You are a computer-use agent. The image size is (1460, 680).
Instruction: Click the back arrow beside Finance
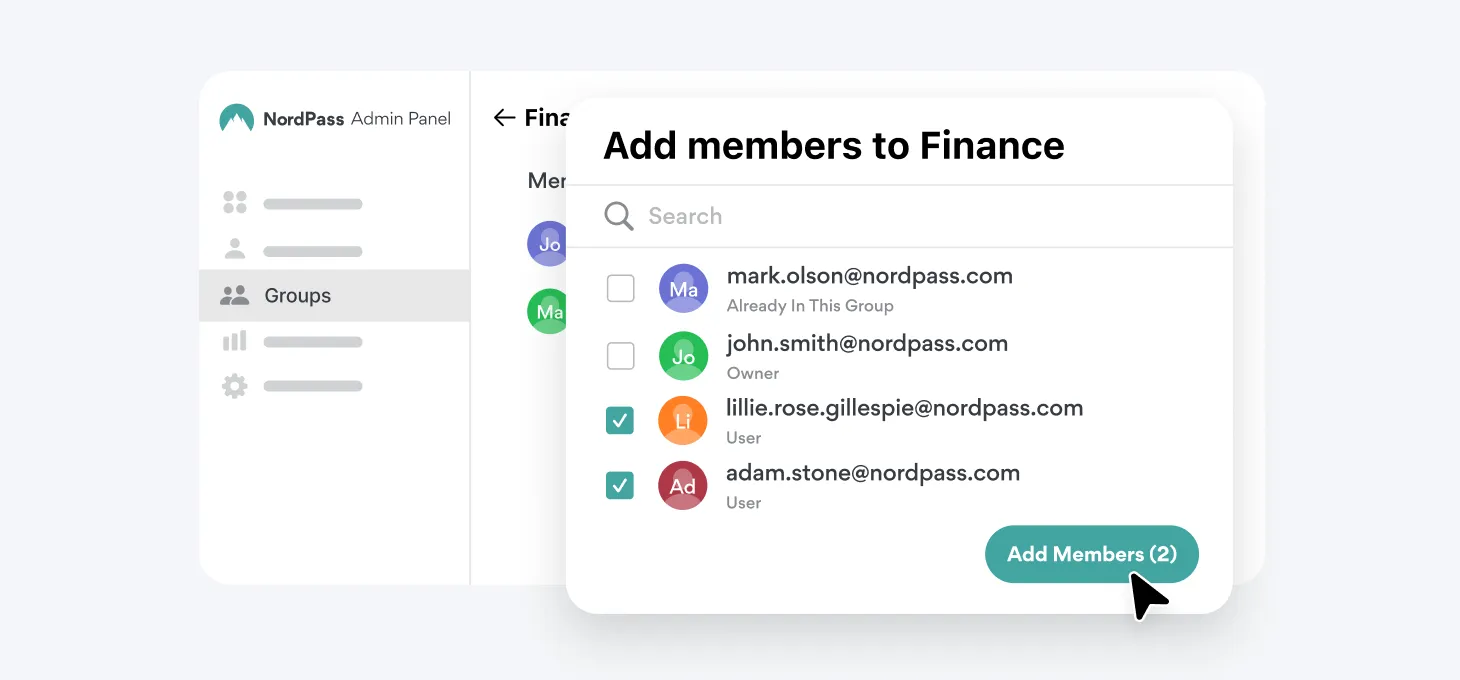pos(504,118)
